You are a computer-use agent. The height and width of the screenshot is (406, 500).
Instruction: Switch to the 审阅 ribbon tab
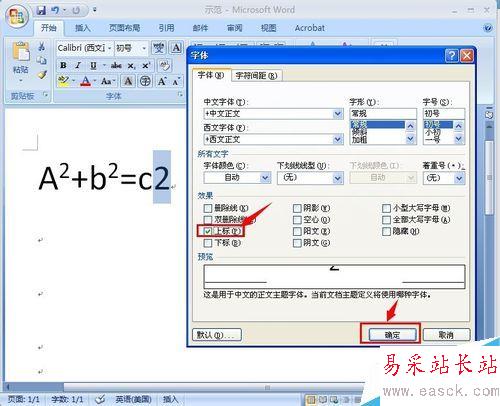point(234,28)
